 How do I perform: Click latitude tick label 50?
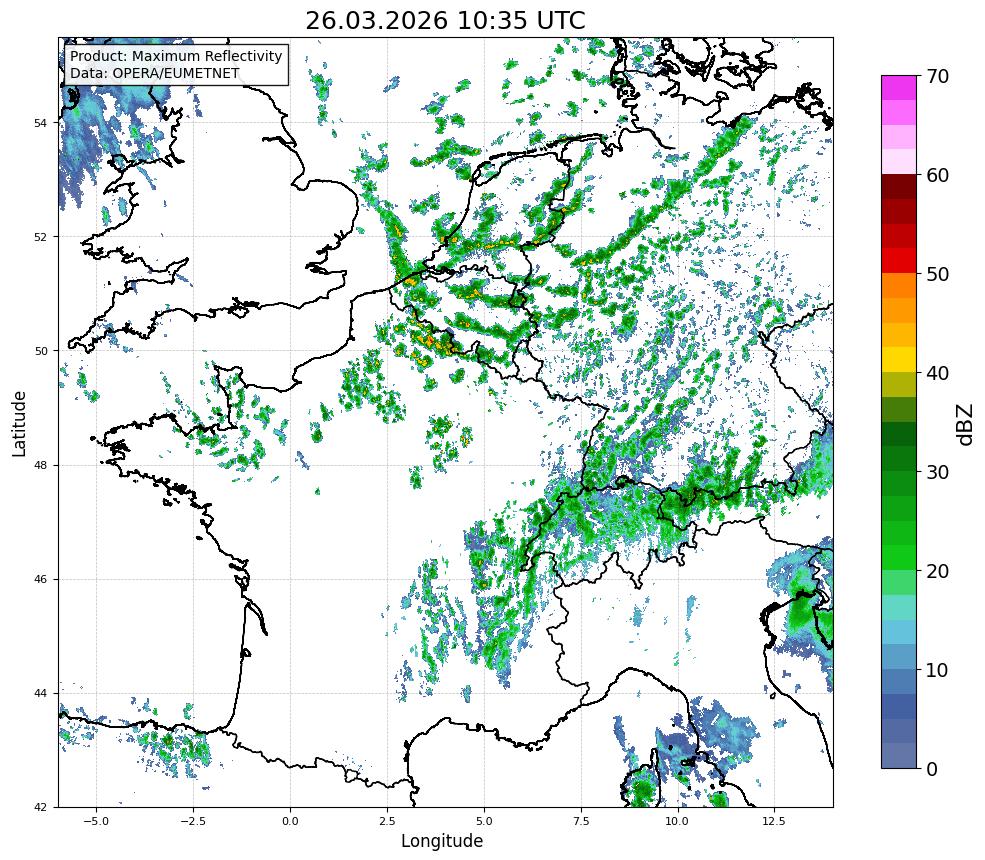coord(40,351)
